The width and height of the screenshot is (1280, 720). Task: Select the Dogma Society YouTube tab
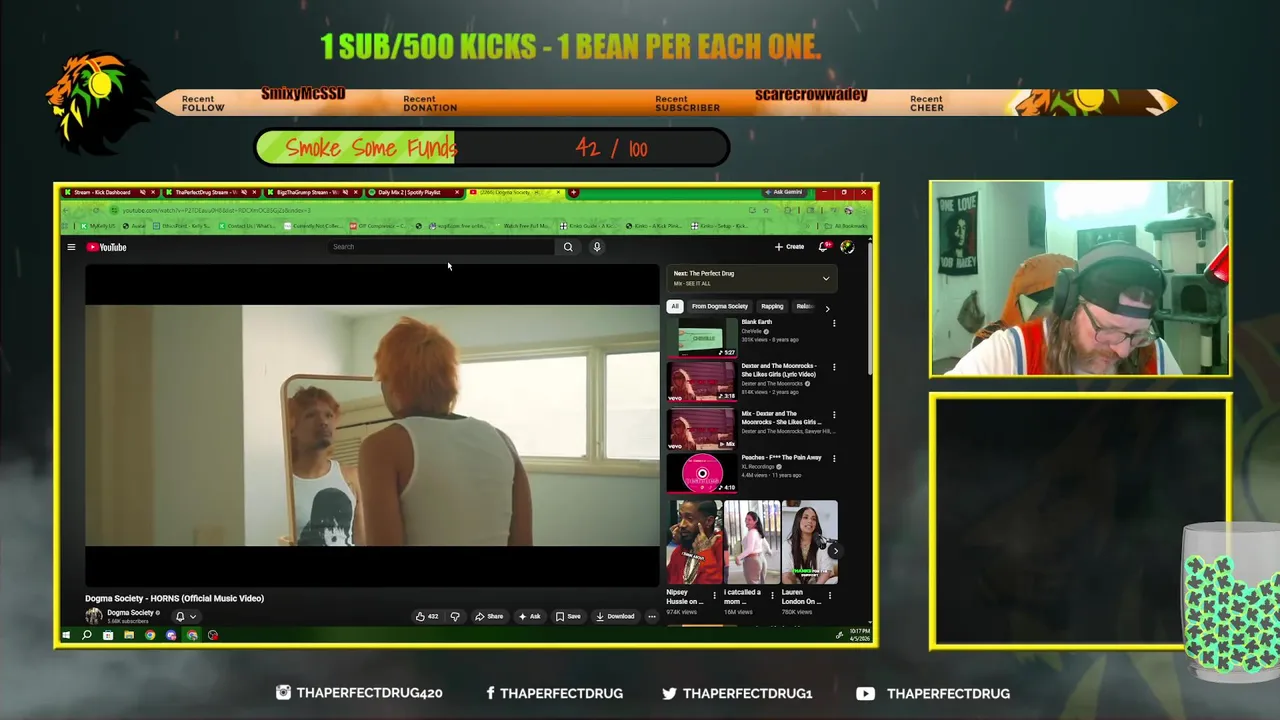[x=515, y=192]
